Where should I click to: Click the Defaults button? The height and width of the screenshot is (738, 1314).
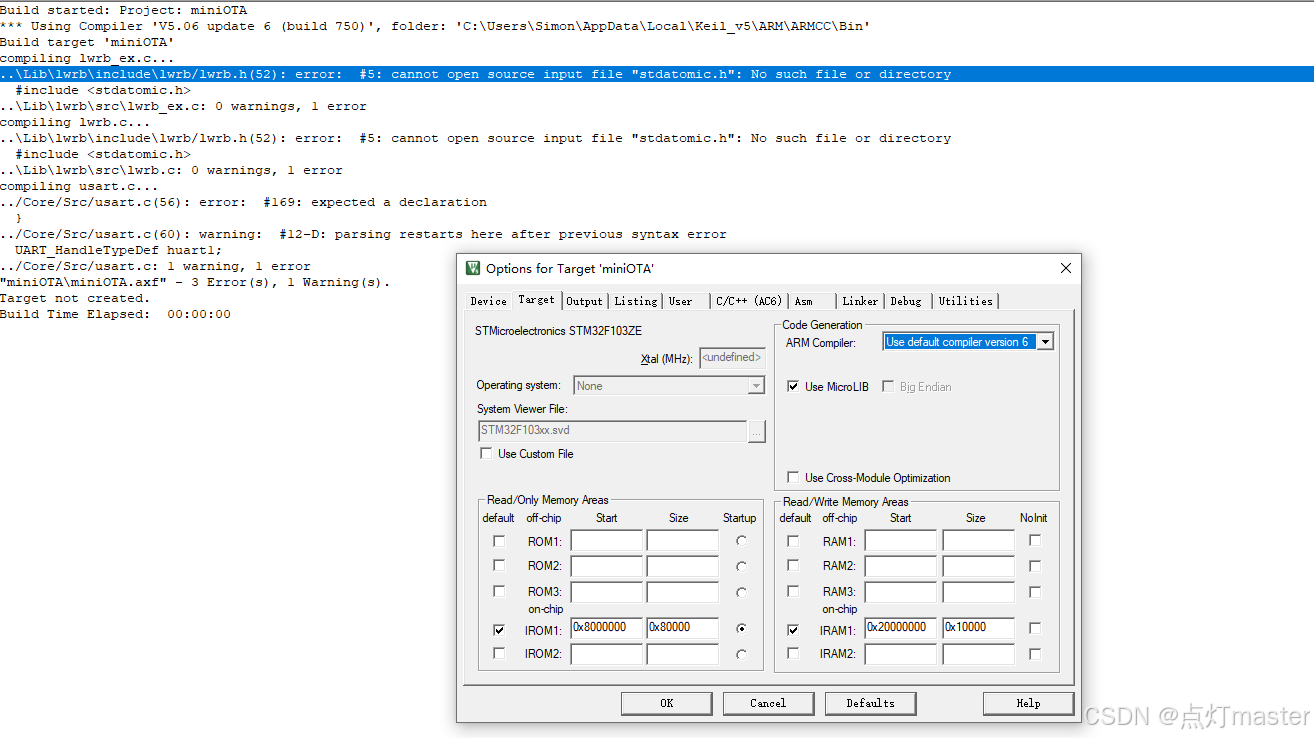pyautogui.click(x=870, y=703)
